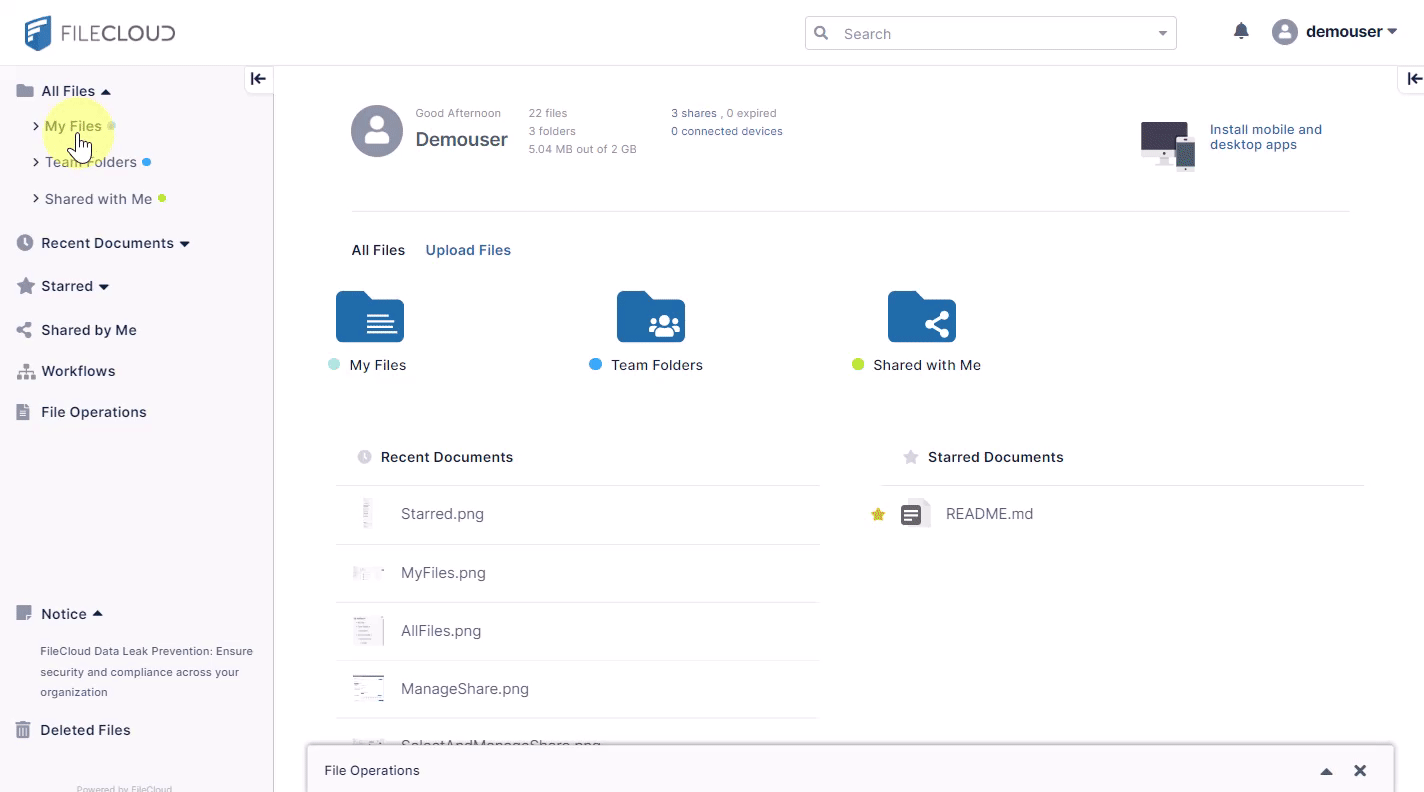Click in the Search input field
This screenshot has height=792, width=1424.
[x=990, y=34]
